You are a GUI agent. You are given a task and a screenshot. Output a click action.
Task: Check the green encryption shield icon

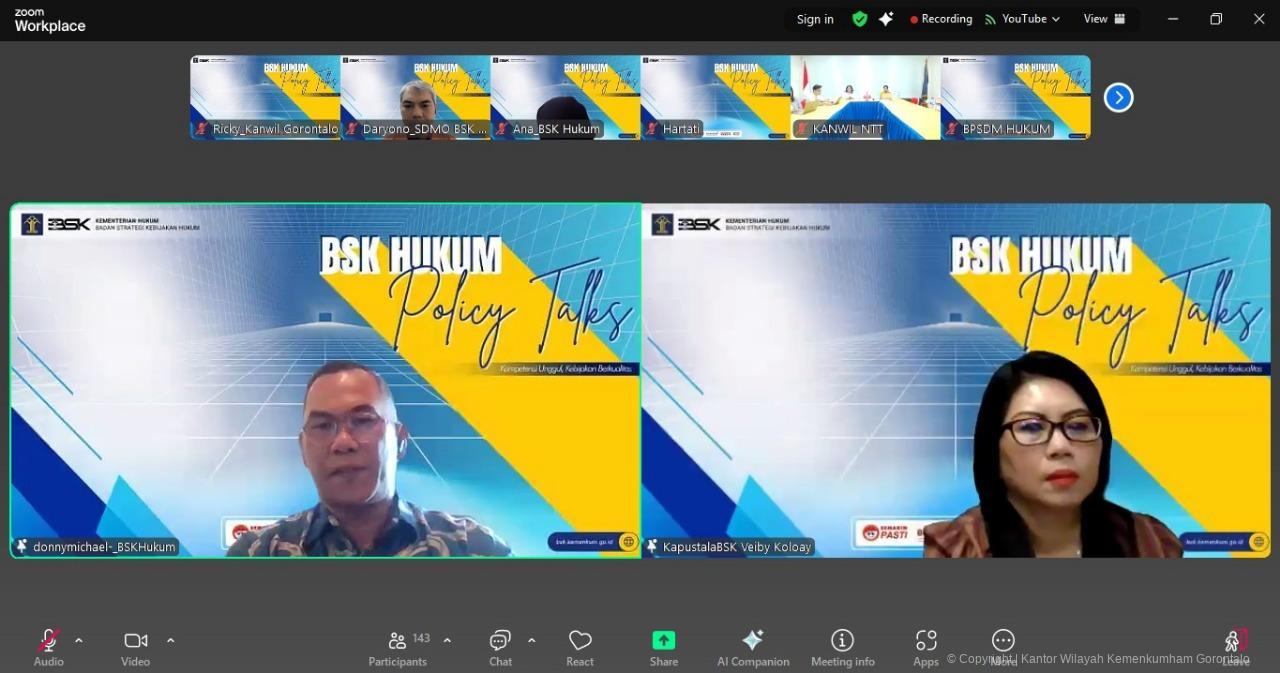click(859, 19)
